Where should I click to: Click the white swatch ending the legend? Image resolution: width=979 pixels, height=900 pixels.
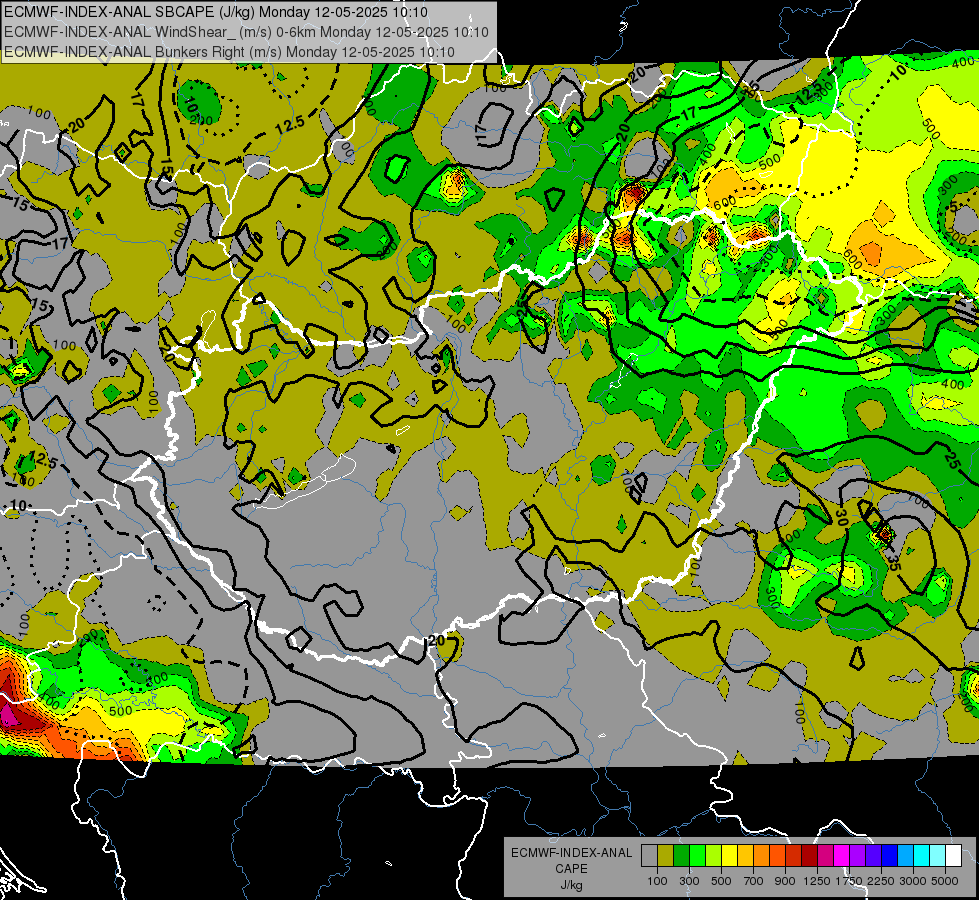pos(953,856)
